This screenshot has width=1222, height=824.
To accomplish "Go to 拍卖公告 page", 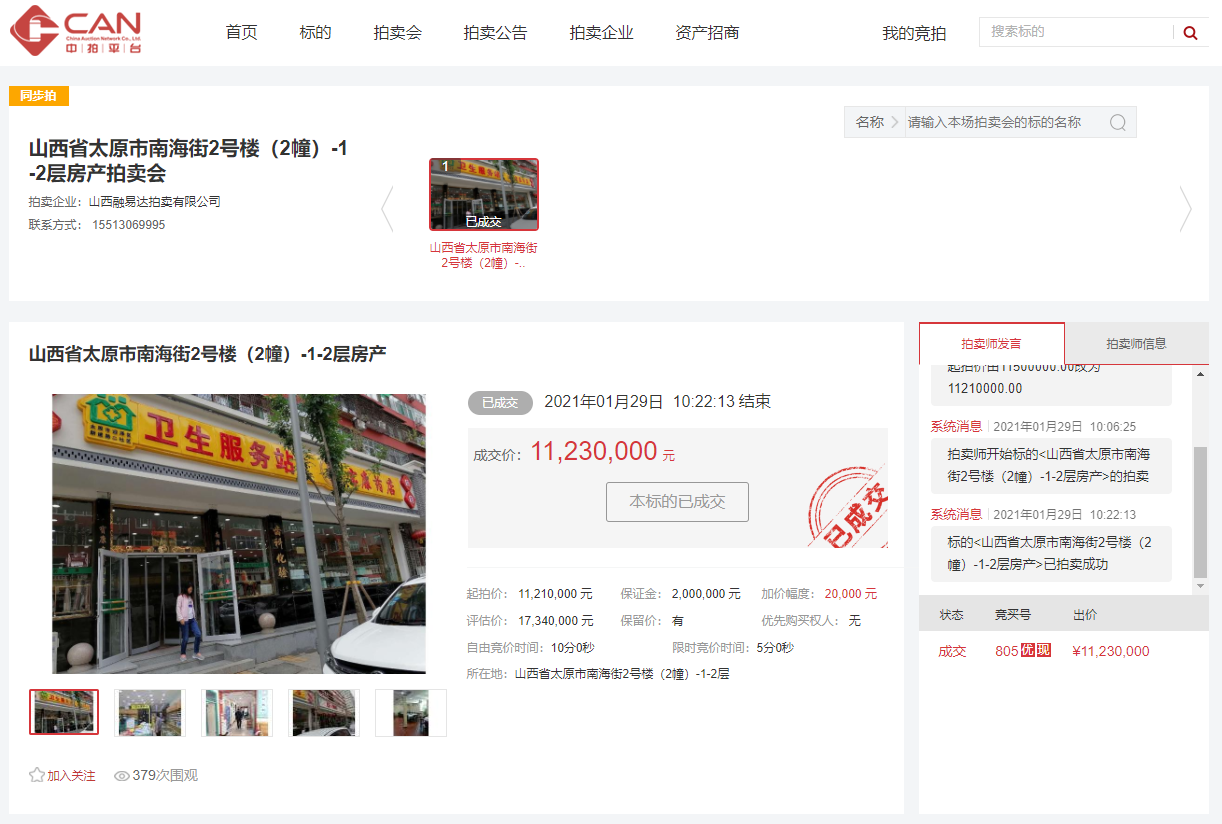I will pyautogui.click(x=495, y=32).
